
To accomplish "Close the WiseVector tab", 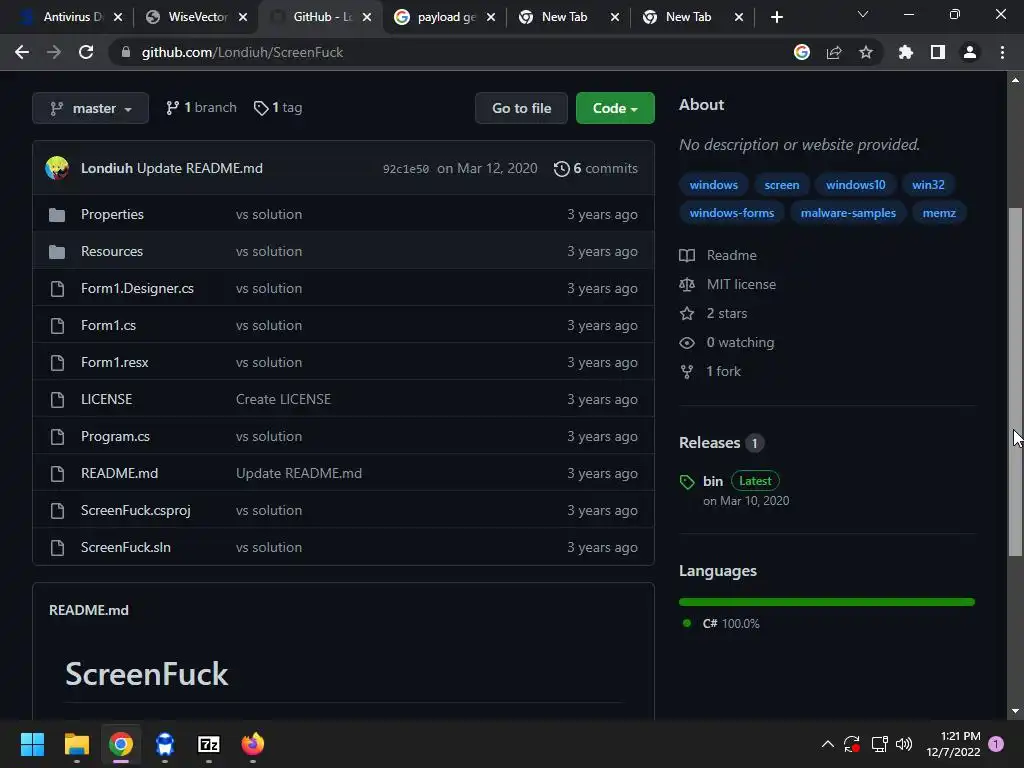I will click(243, 17).
